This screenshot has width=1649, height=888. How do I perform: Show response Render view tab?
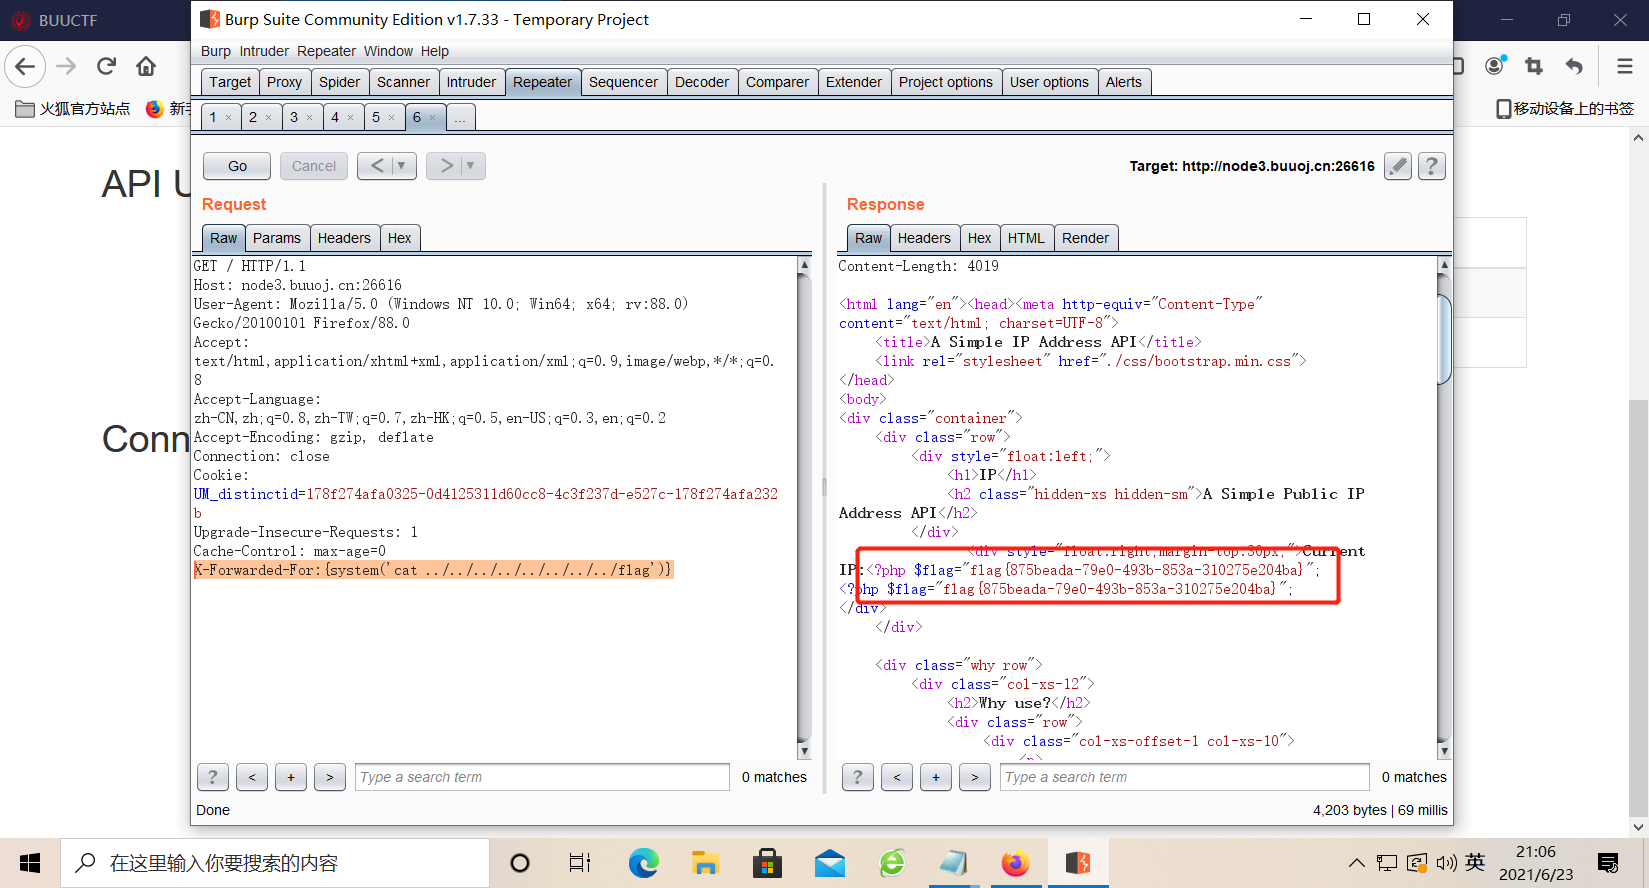pos(1085,238)
